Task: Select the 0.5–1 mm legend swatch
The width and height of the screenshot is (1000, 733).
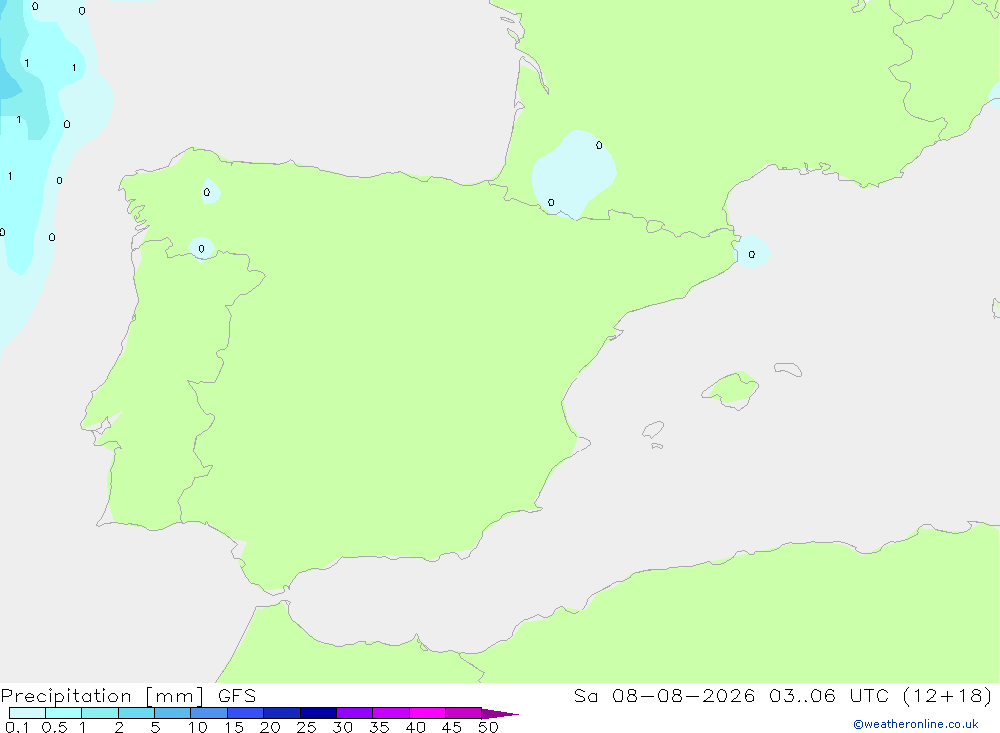Action: 63,713
